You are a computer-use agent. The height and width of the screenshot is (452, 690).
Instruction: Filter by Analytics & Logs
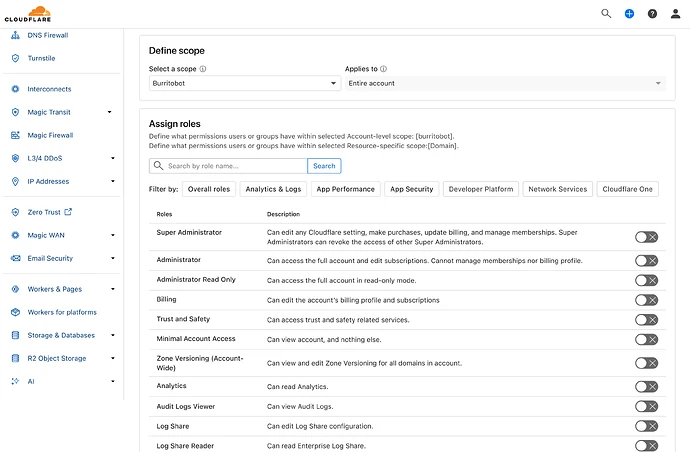pyautogui.click(x=273, y=189)
